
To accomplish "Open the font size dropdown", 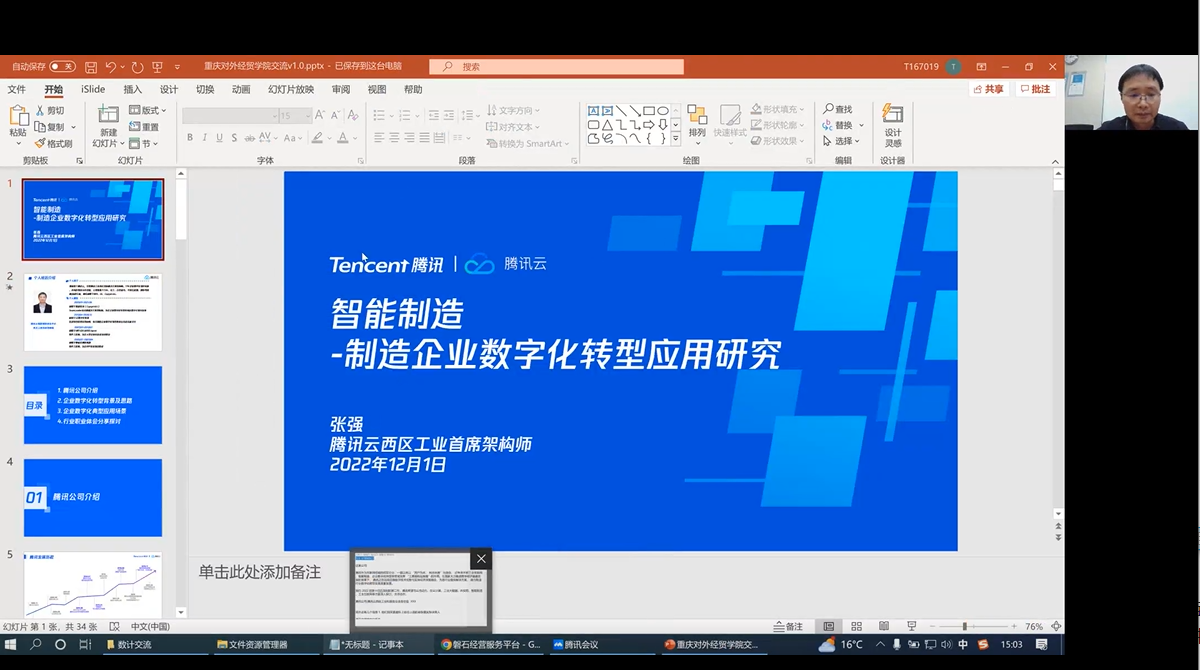I will [x=306, y=115].
